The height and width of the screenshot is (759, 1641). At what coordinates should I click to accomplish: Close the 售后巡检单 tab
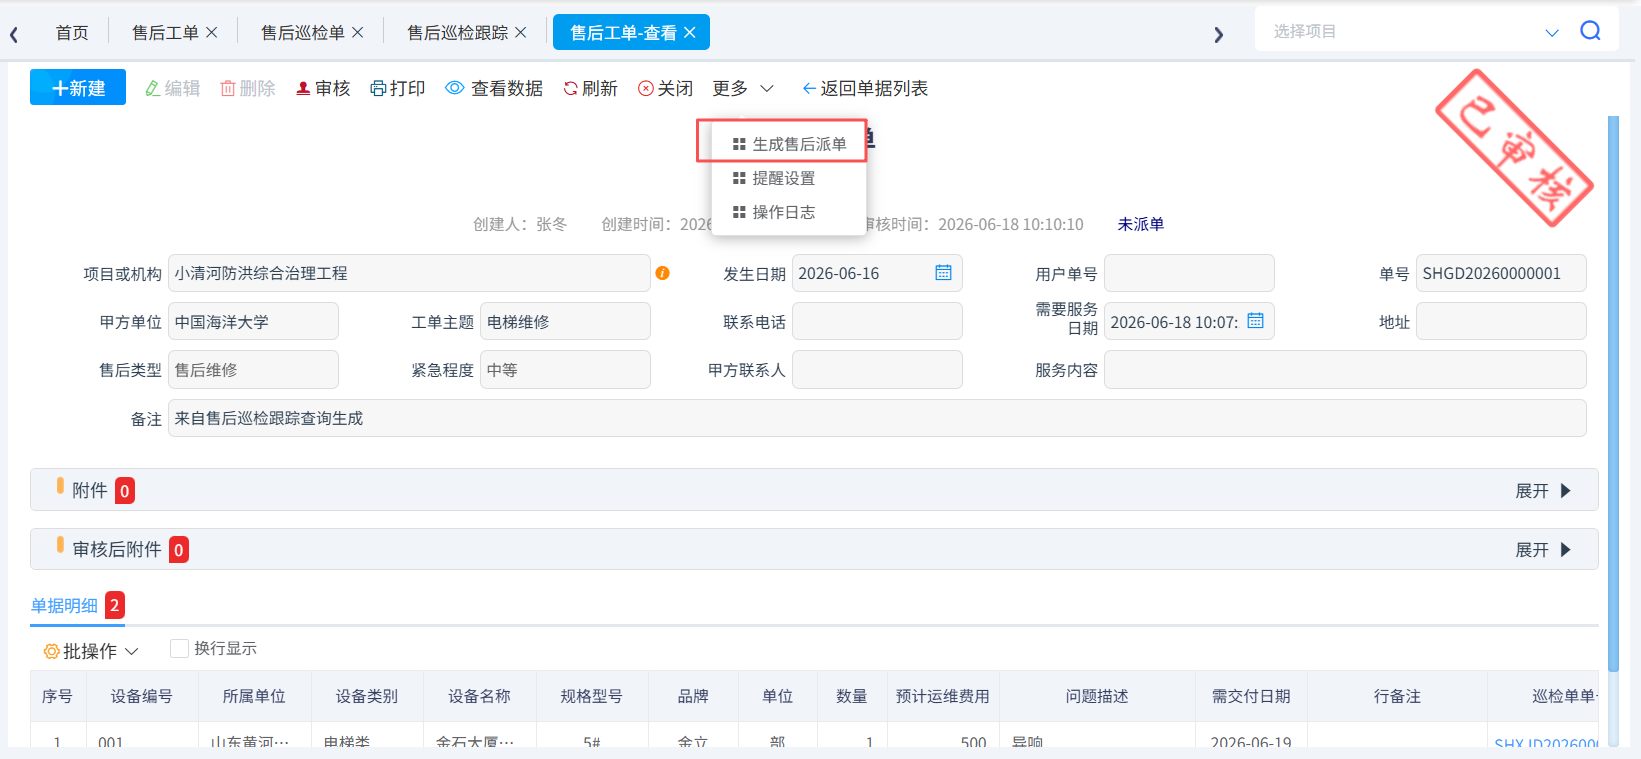(358, 33)
